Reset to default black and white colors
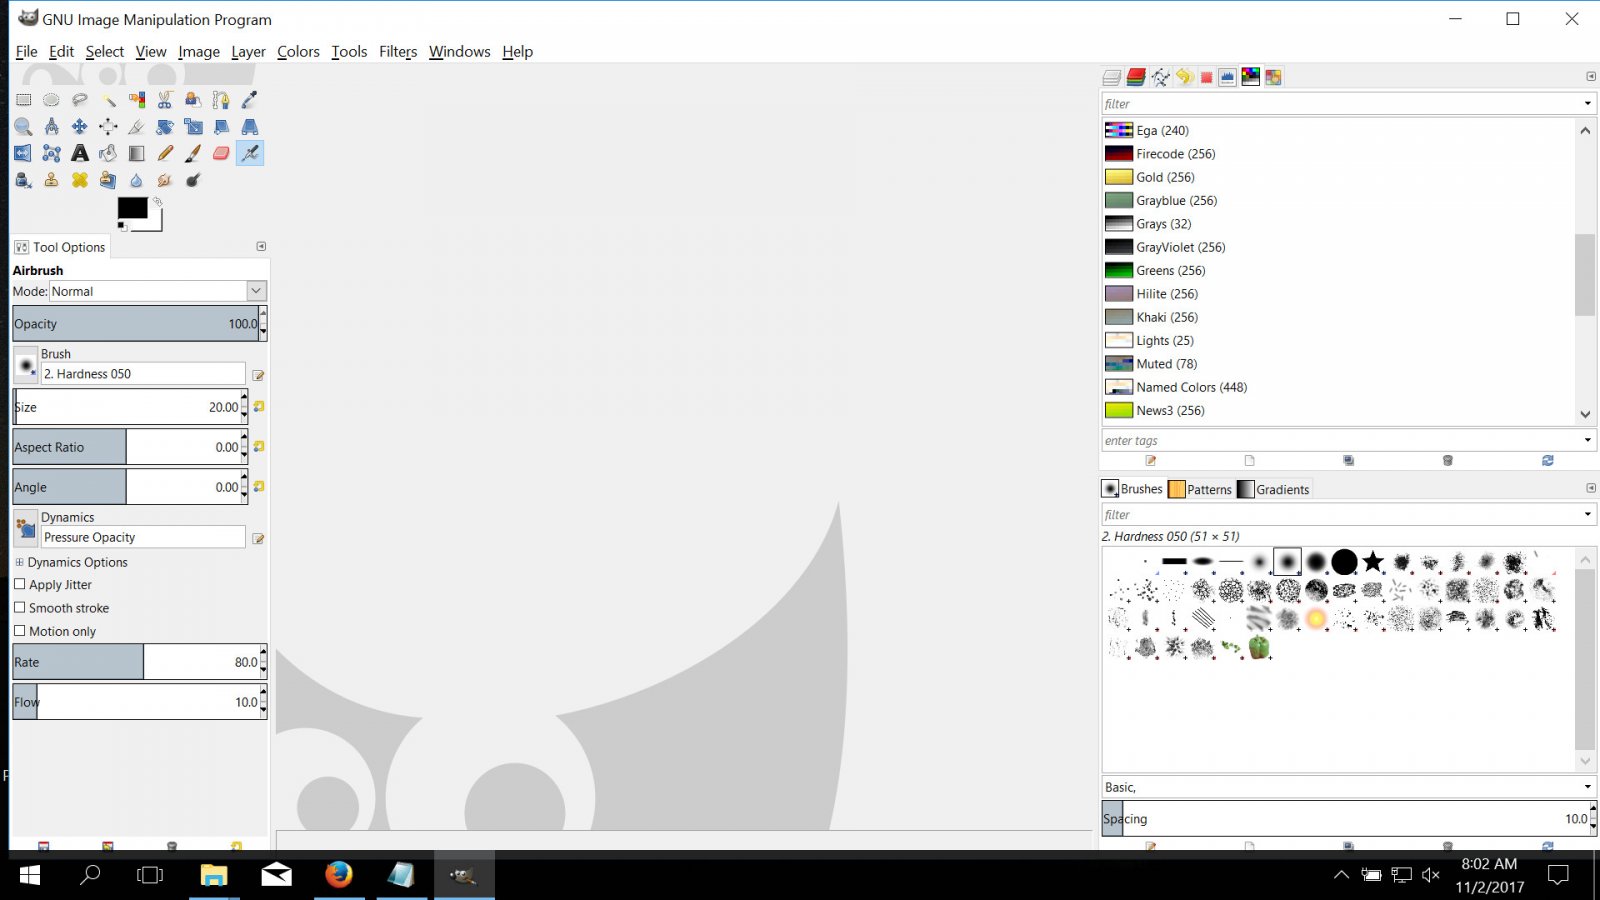Image resolution: width=1600 pixels, height=900 pixels. 122,227
